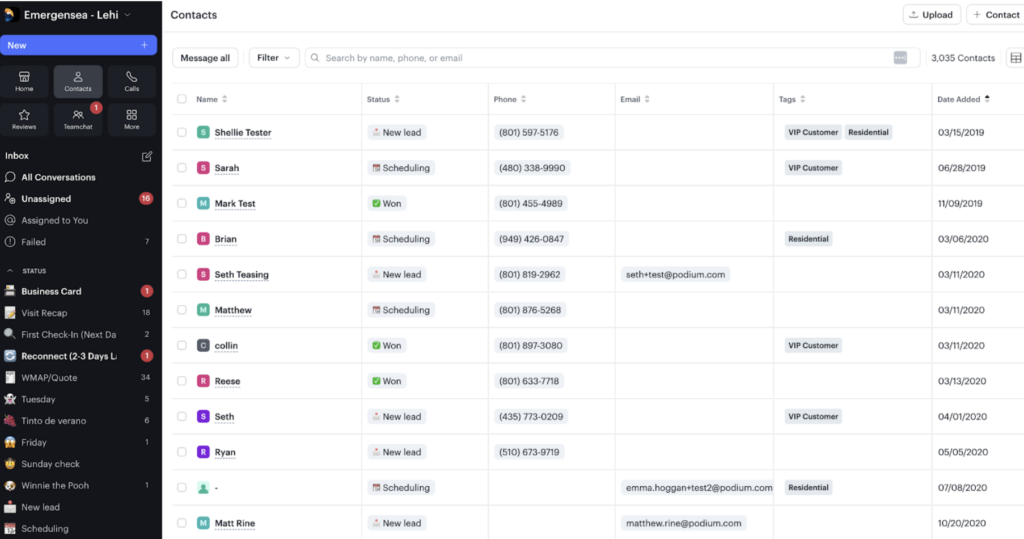Screen dimensions: 1024x539
Task: Select the checkbox next to Matt Rine
Action: 182,523
